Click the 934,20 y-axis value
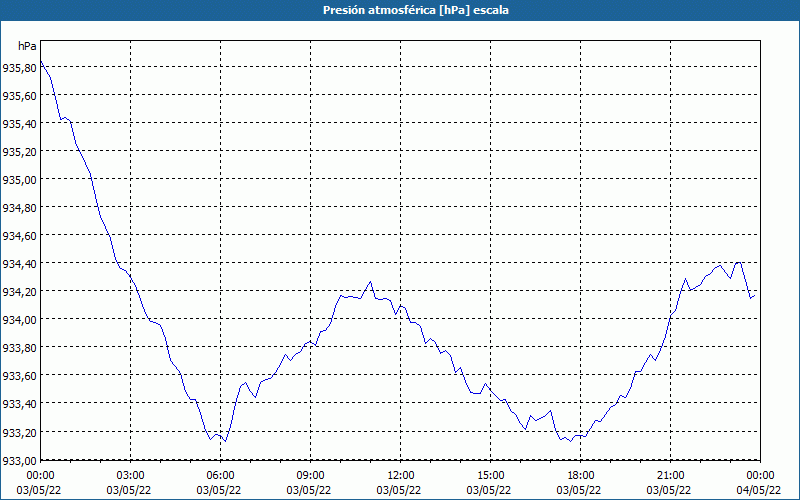Screen dimensions: 800x500 pos(18,292)
